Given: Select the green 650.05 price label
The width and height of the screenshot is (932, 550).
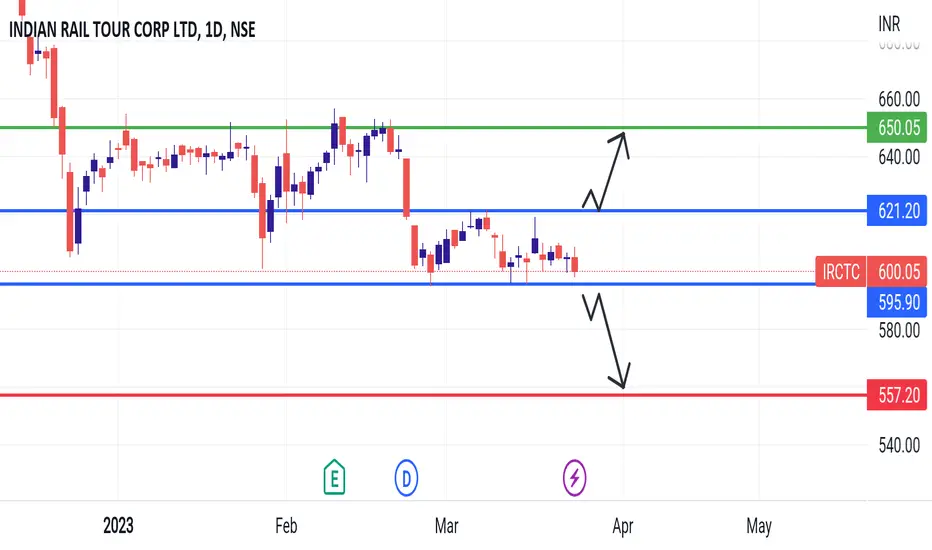Looking at the screenshot, I should (897, 127).
